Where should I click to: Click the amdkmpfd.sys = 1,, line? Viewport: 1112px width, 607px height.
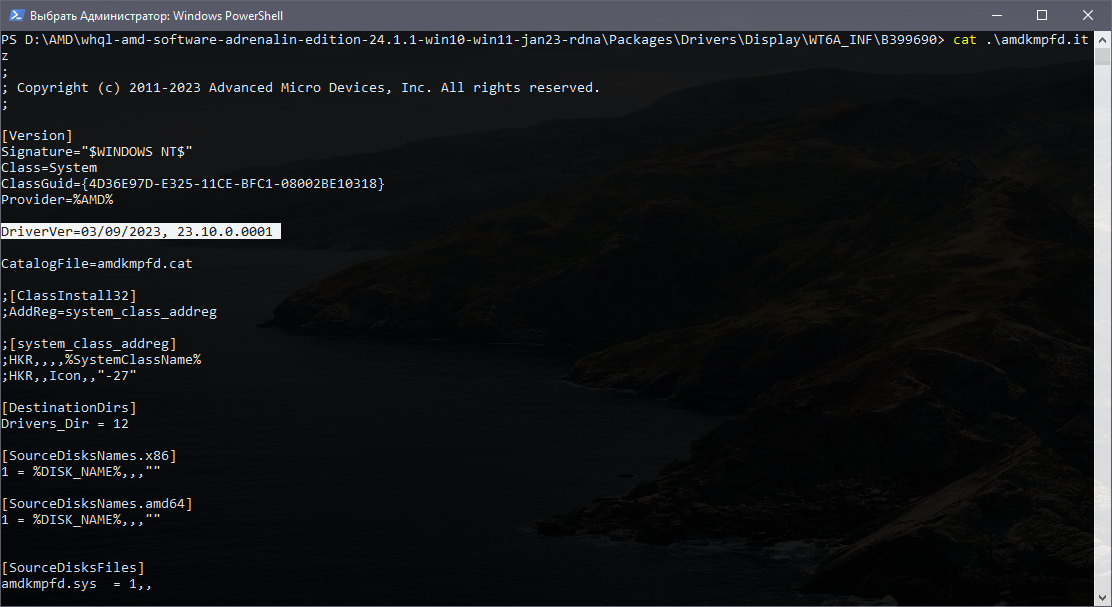tap(77, 584)
